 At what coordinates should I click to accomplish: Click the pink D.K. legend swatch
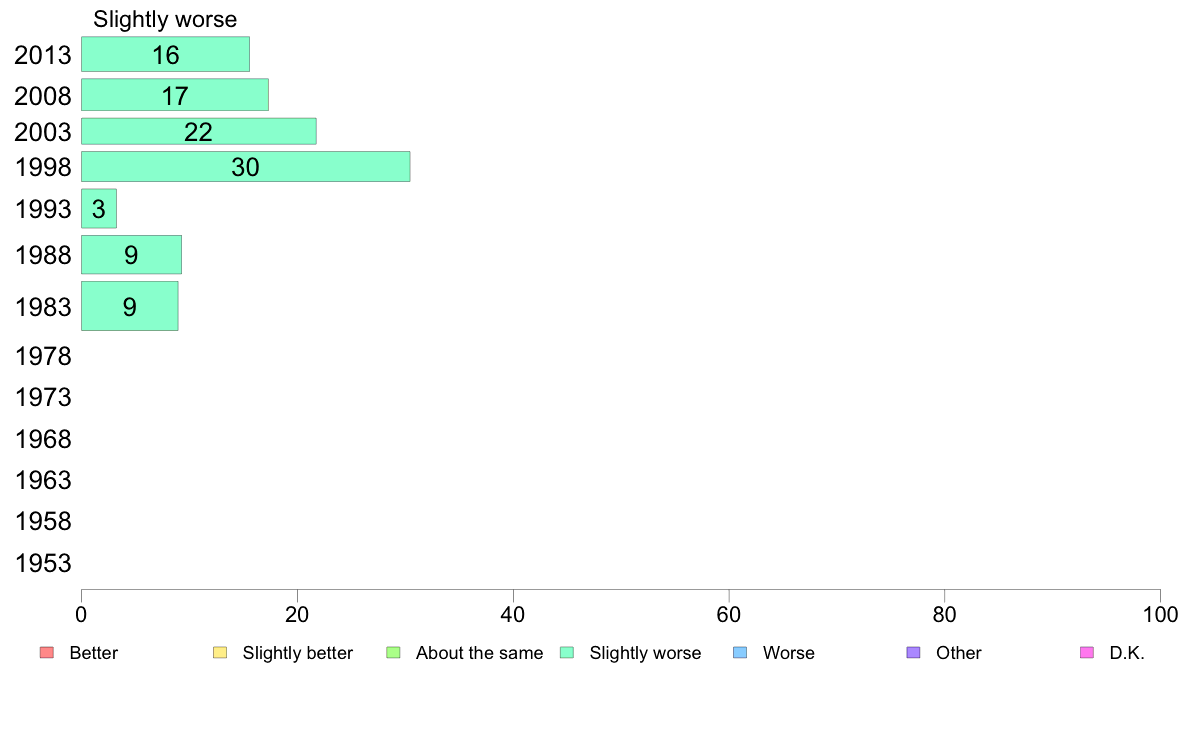point(1087,653)
